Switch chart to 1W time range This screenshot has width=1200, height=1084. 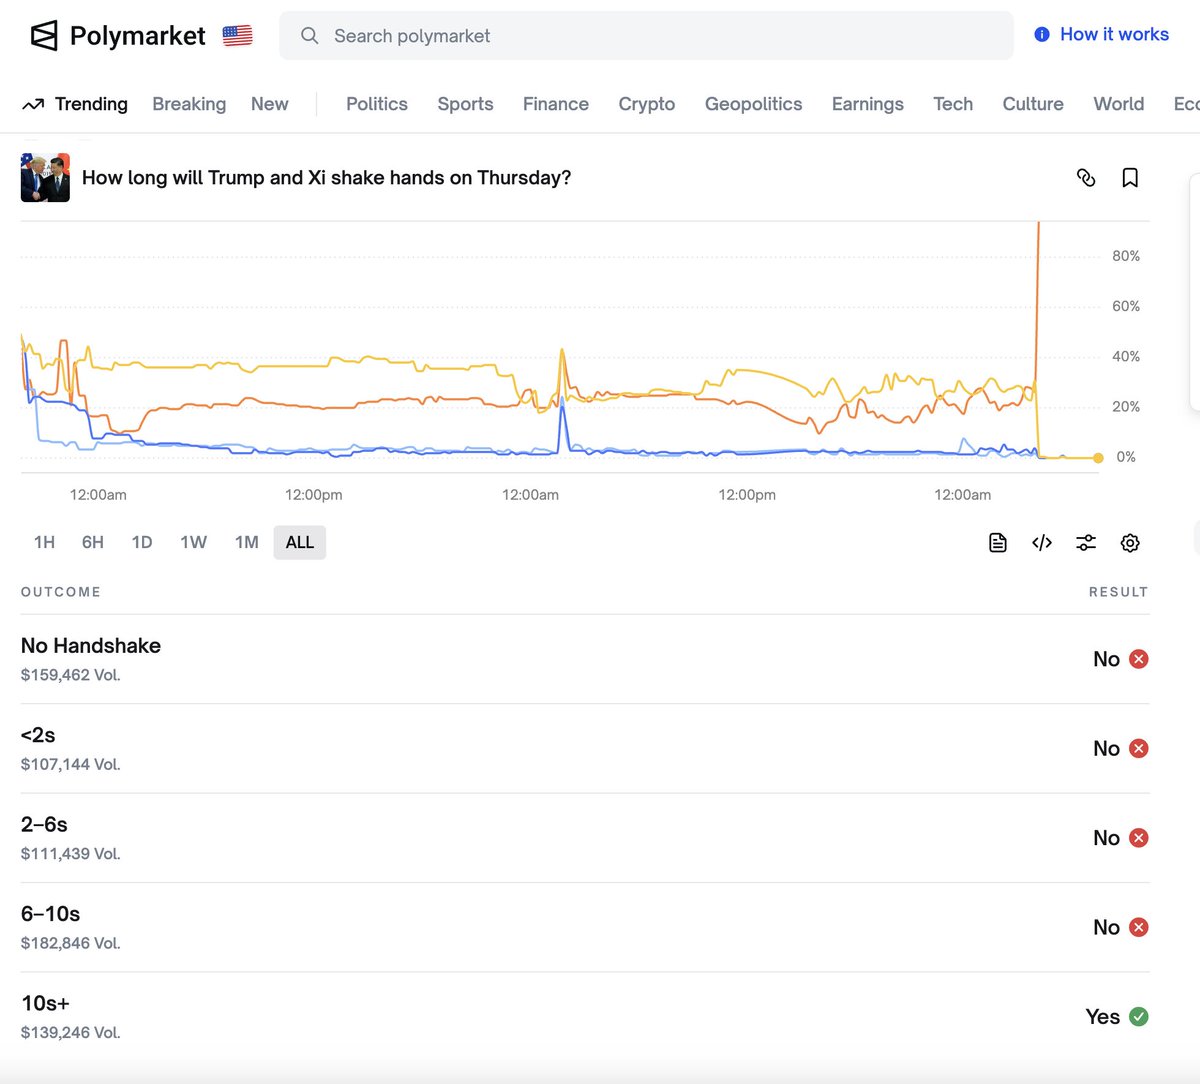point(193,542)
